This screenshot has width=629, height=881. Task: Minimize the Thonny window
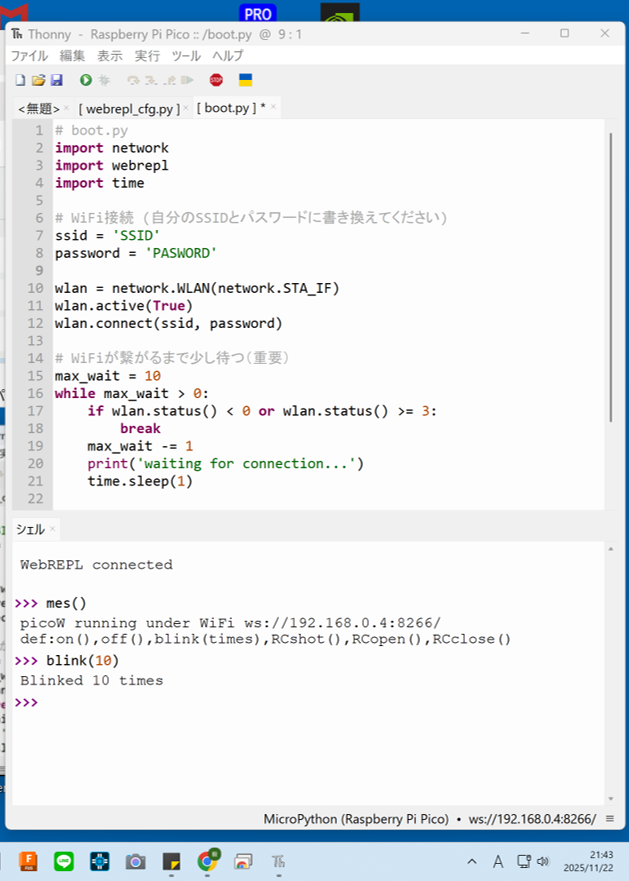coord(525,34)
